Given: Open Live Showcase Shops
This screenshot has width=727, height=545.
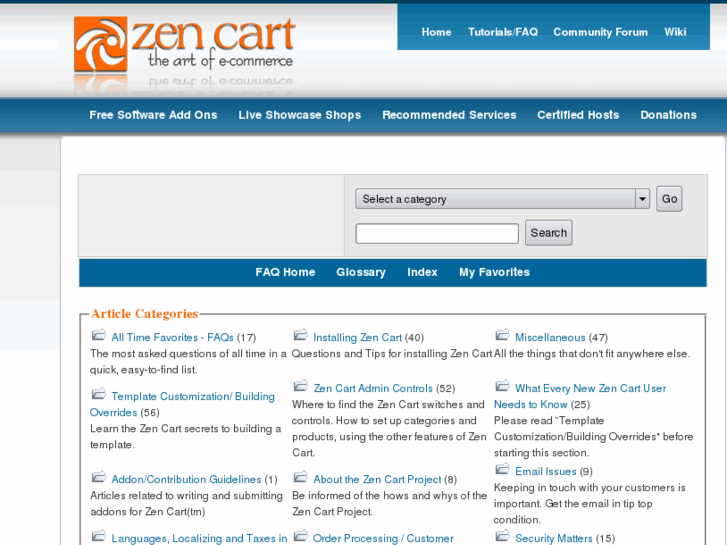Looking at the screenshot, I should pos(300,115).
